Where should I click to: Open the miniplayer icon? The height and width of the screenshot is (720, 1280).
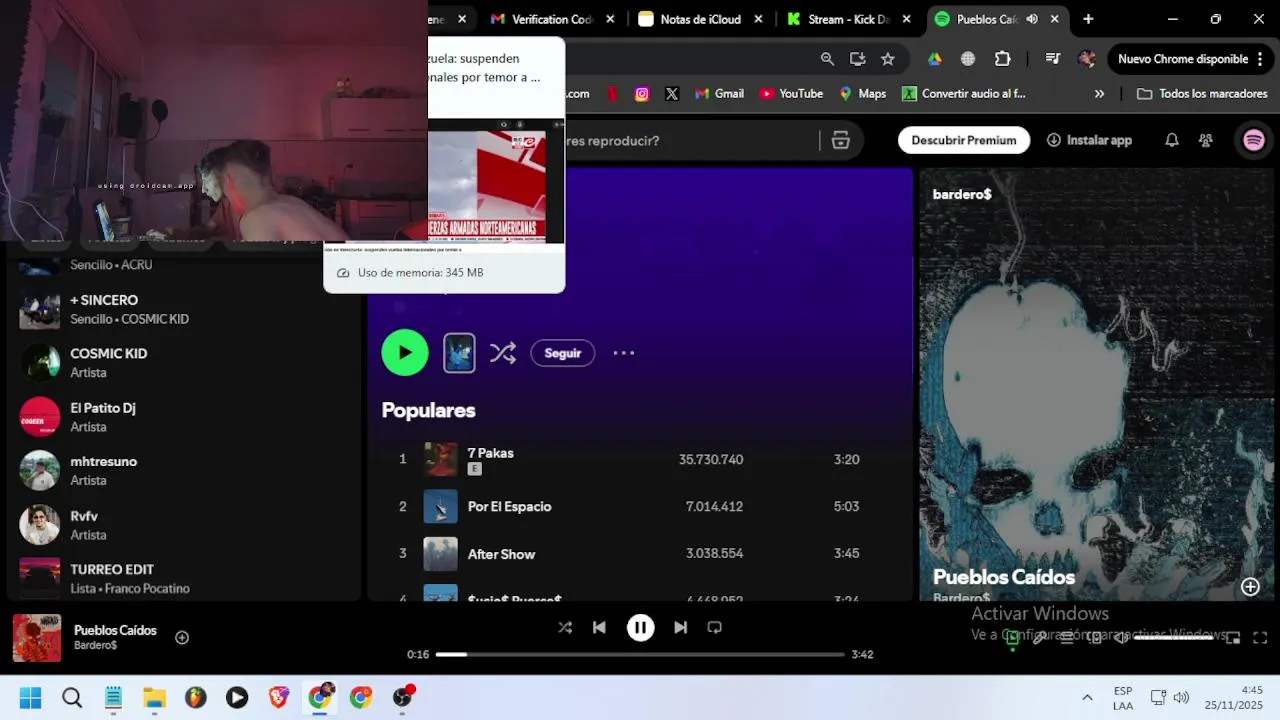[1233, 637]
